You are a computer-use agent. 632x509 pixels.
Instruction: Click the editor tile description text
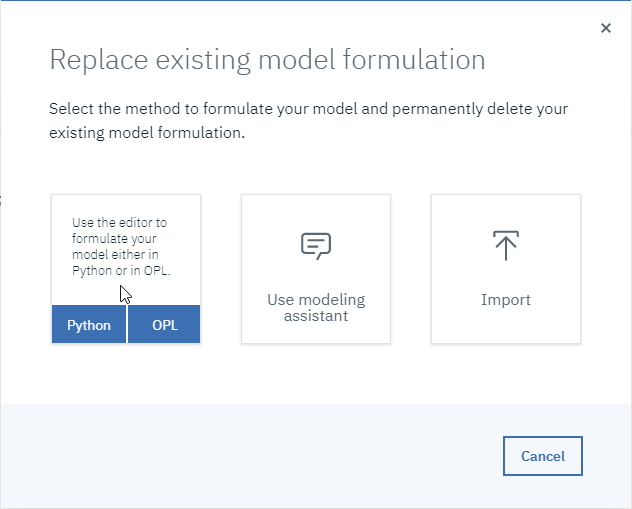click(x=121, y=246)
